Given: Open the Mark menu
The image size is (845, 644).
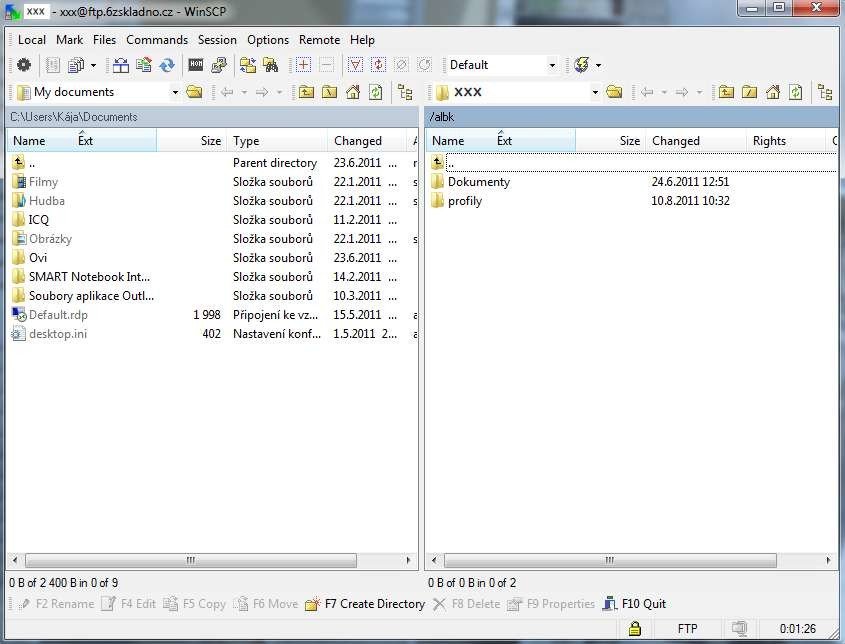Looking at the screenshot, I should [70, 40].
